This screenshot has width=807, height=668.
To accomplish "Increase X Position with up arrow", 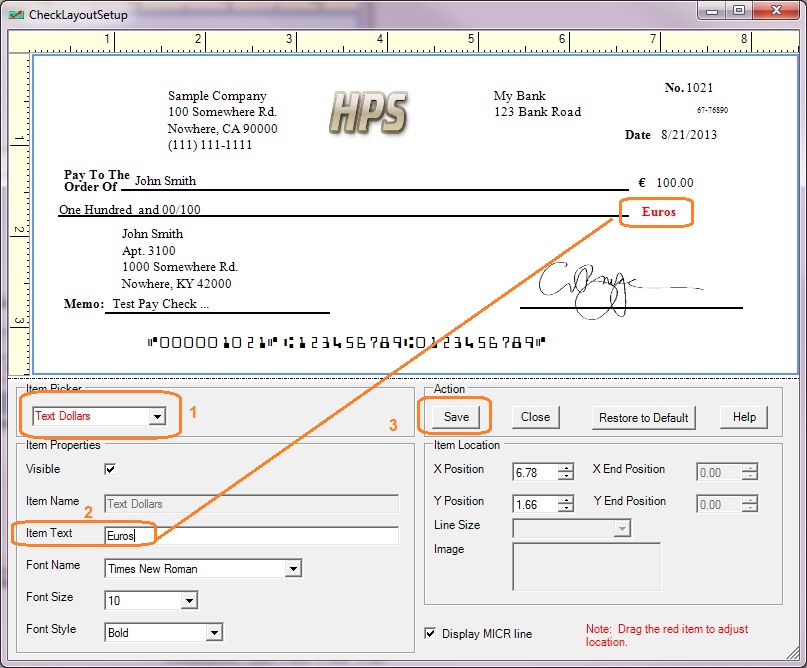I will (566, 467).
